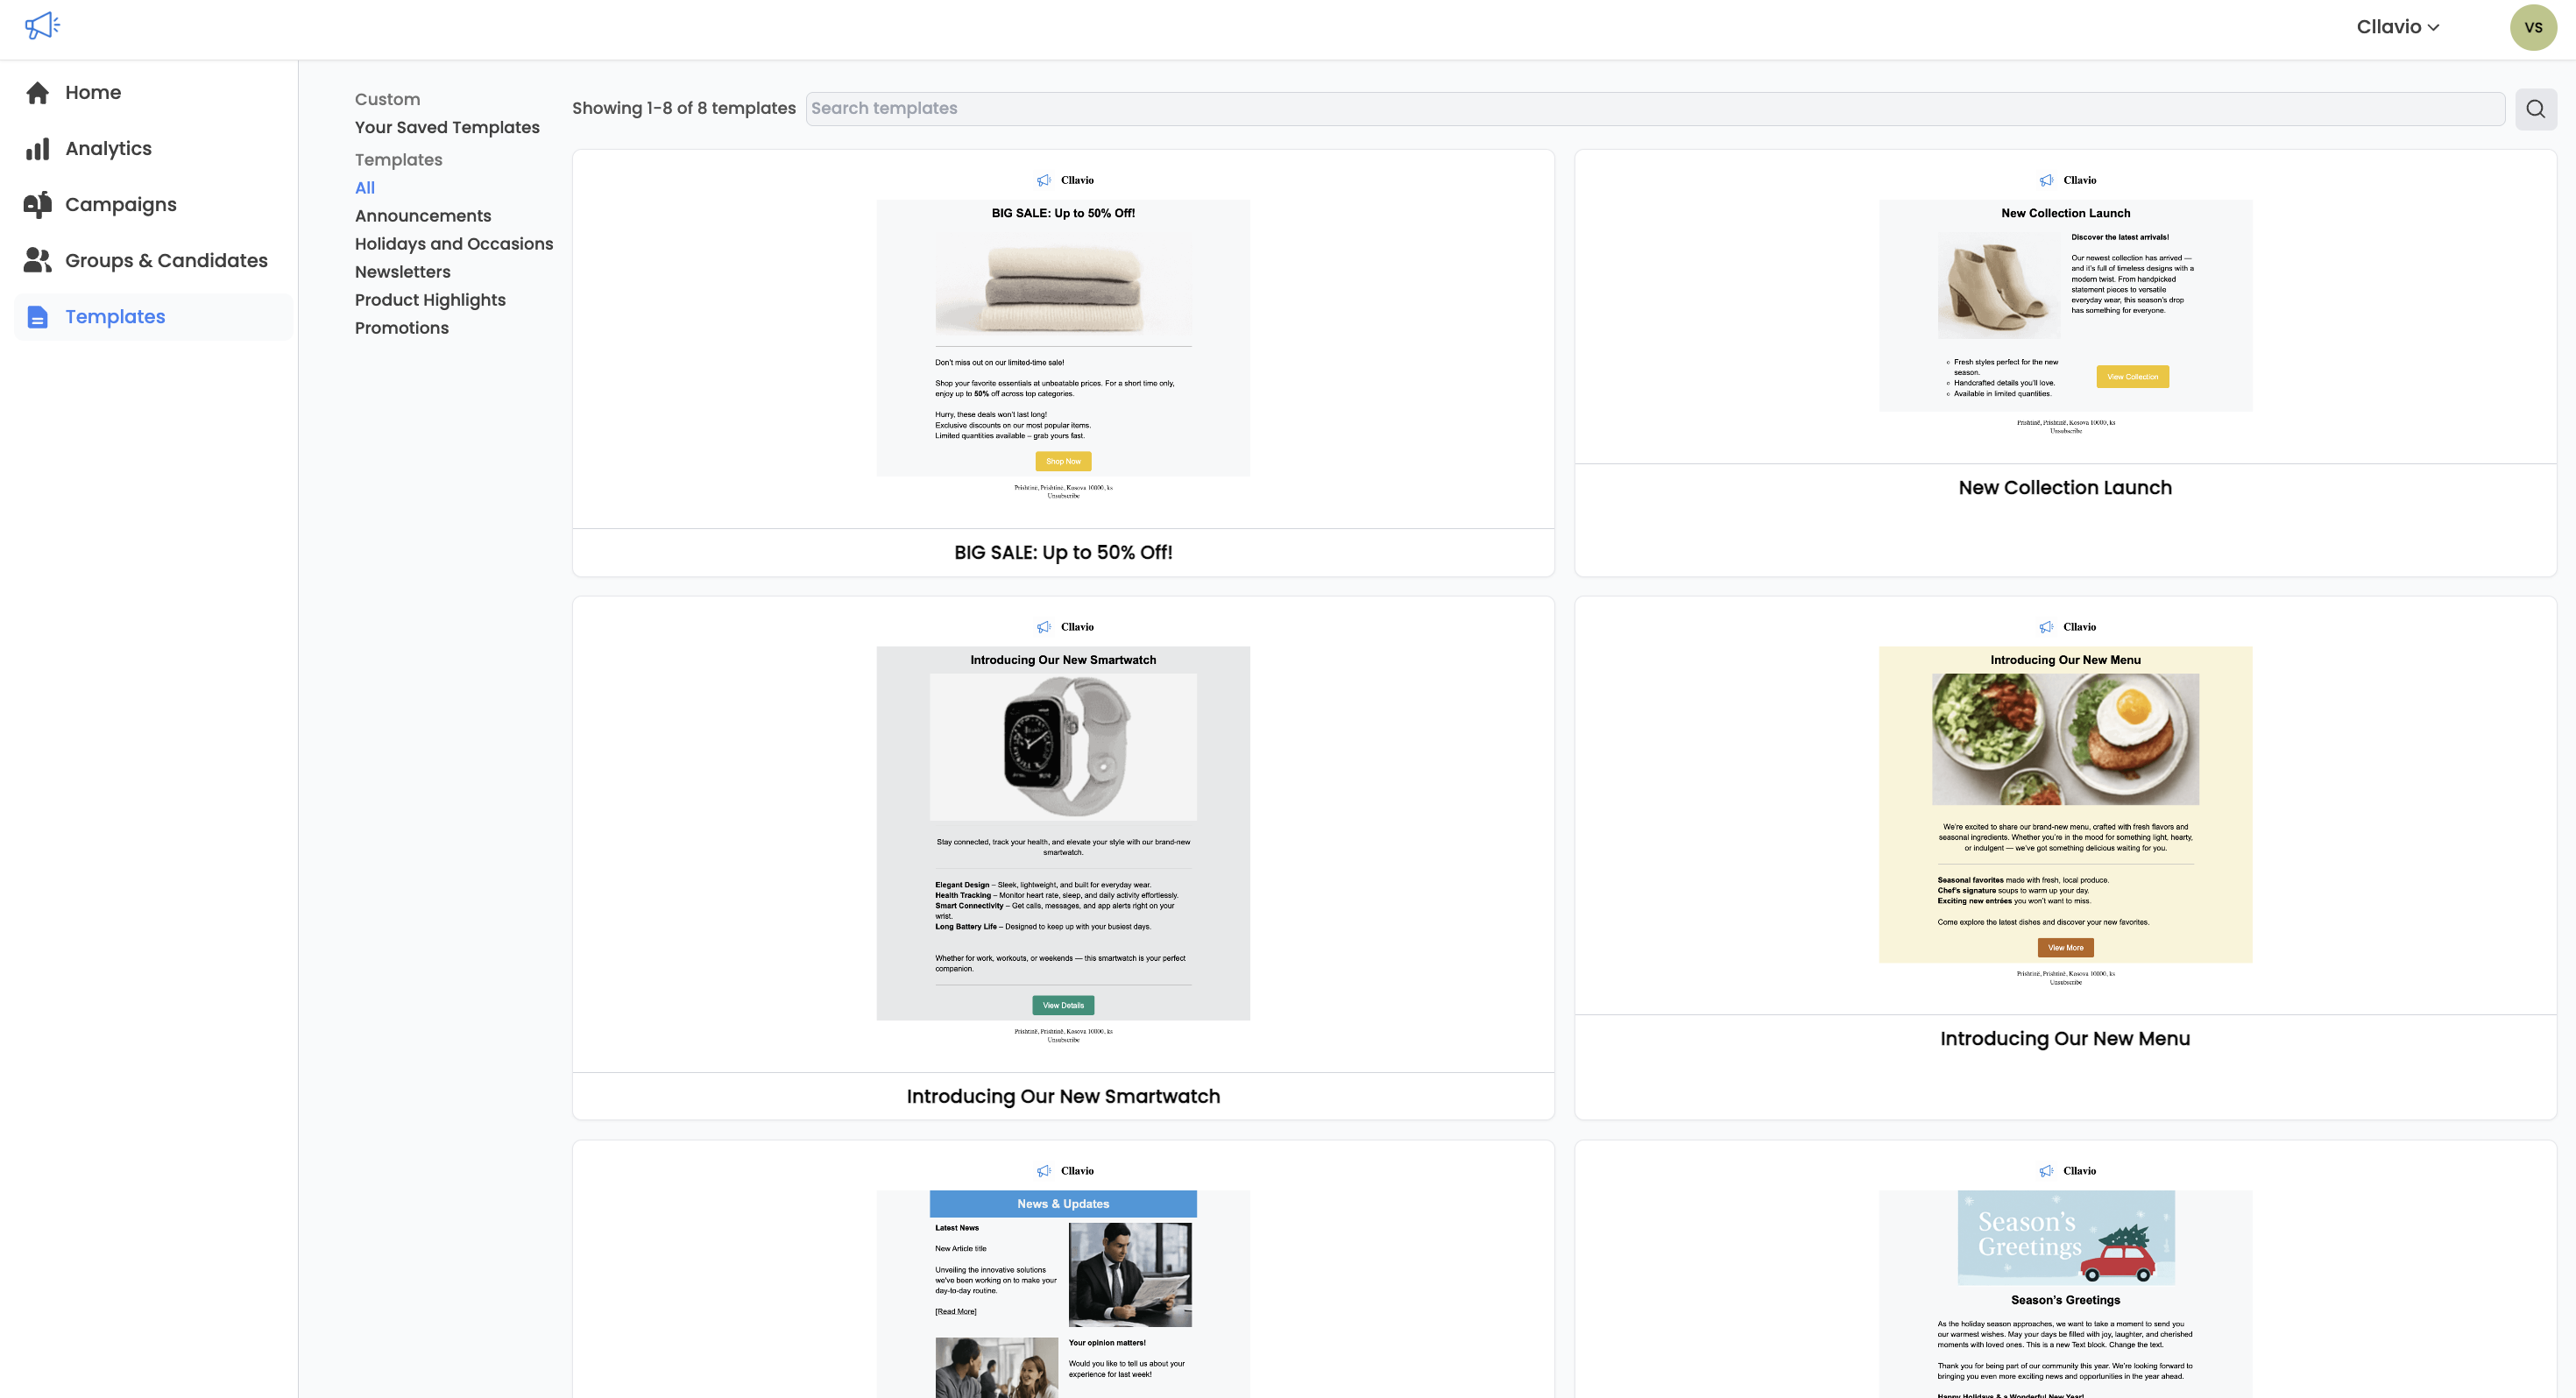
Task: Click the View More button in menu template
Action: click(x=2064, y=947)
